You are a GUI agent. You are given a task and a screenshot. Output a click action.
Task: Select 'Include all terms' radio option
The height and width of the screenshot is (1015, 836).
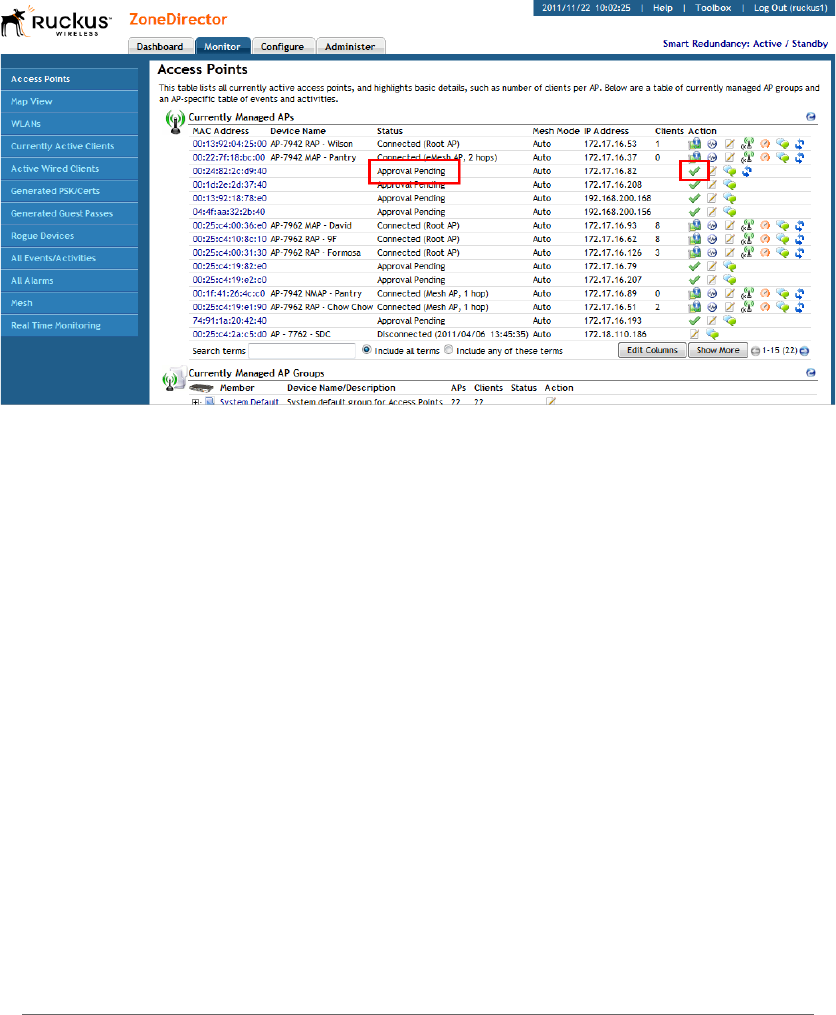click(367, 350)
